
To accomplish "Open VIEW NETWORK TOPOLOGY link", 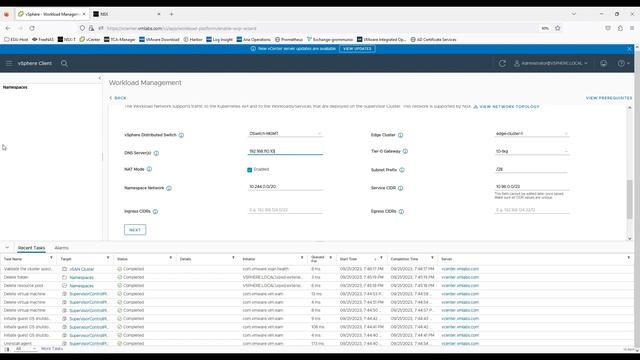I will pyautogui.click(x=507, y=107).
